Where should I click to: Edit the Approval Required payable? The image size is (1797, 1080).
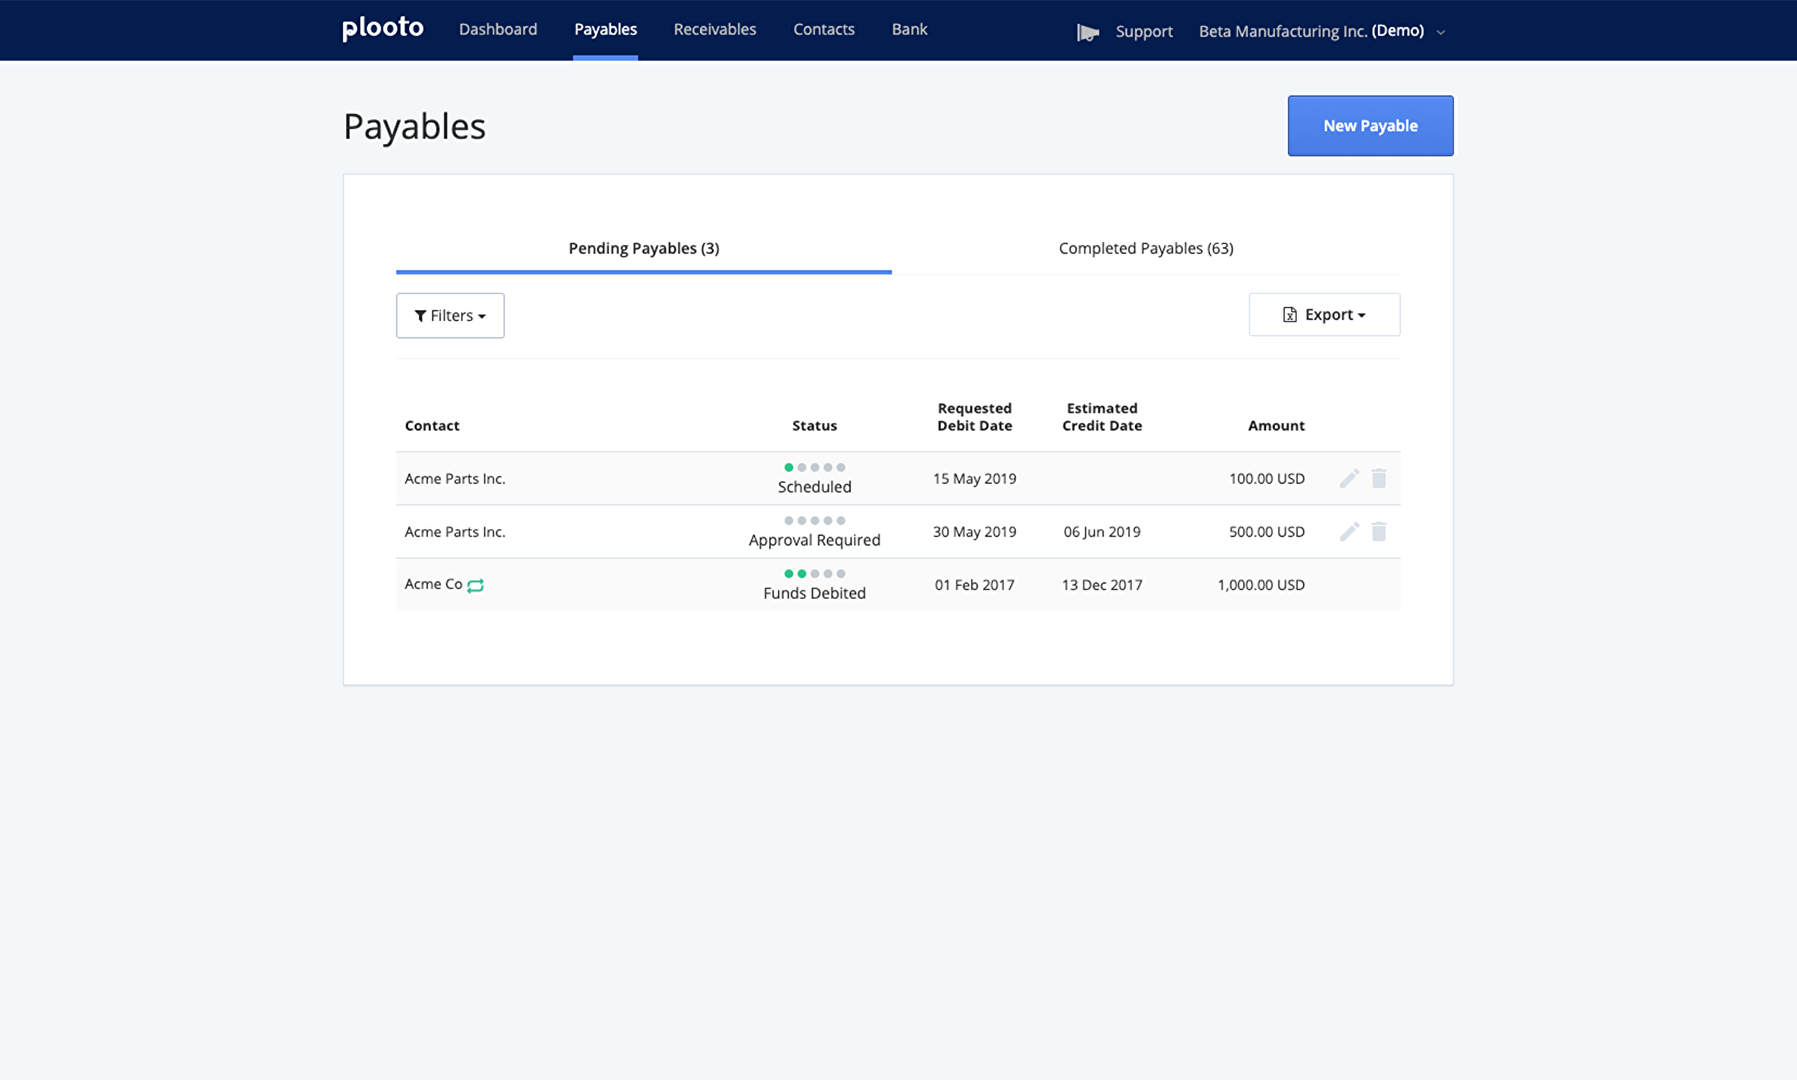(1349, 531)
